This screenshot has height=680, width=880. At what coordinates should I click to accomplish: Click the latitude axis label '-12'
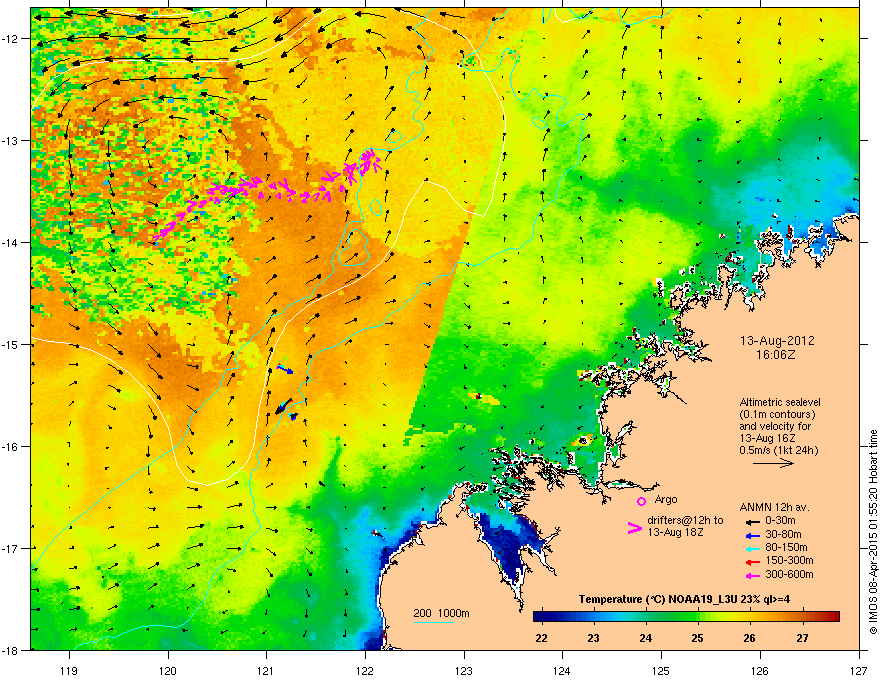tap(10, 39)
